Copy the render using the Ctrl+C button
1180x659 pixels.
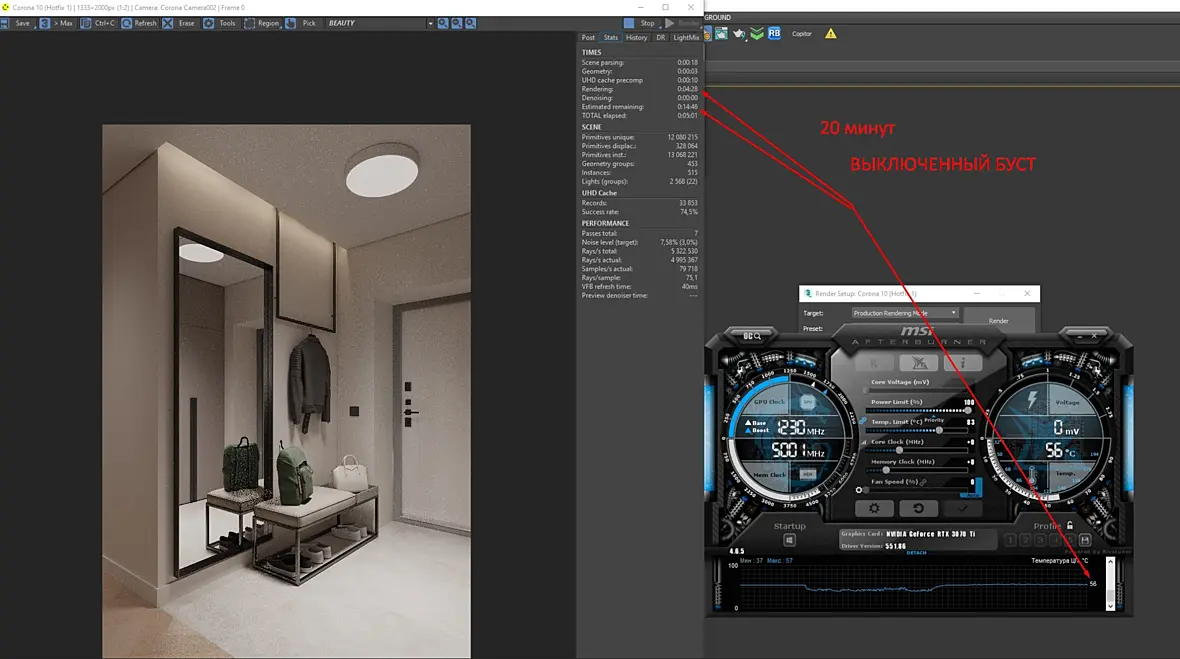tap(98, 23)
